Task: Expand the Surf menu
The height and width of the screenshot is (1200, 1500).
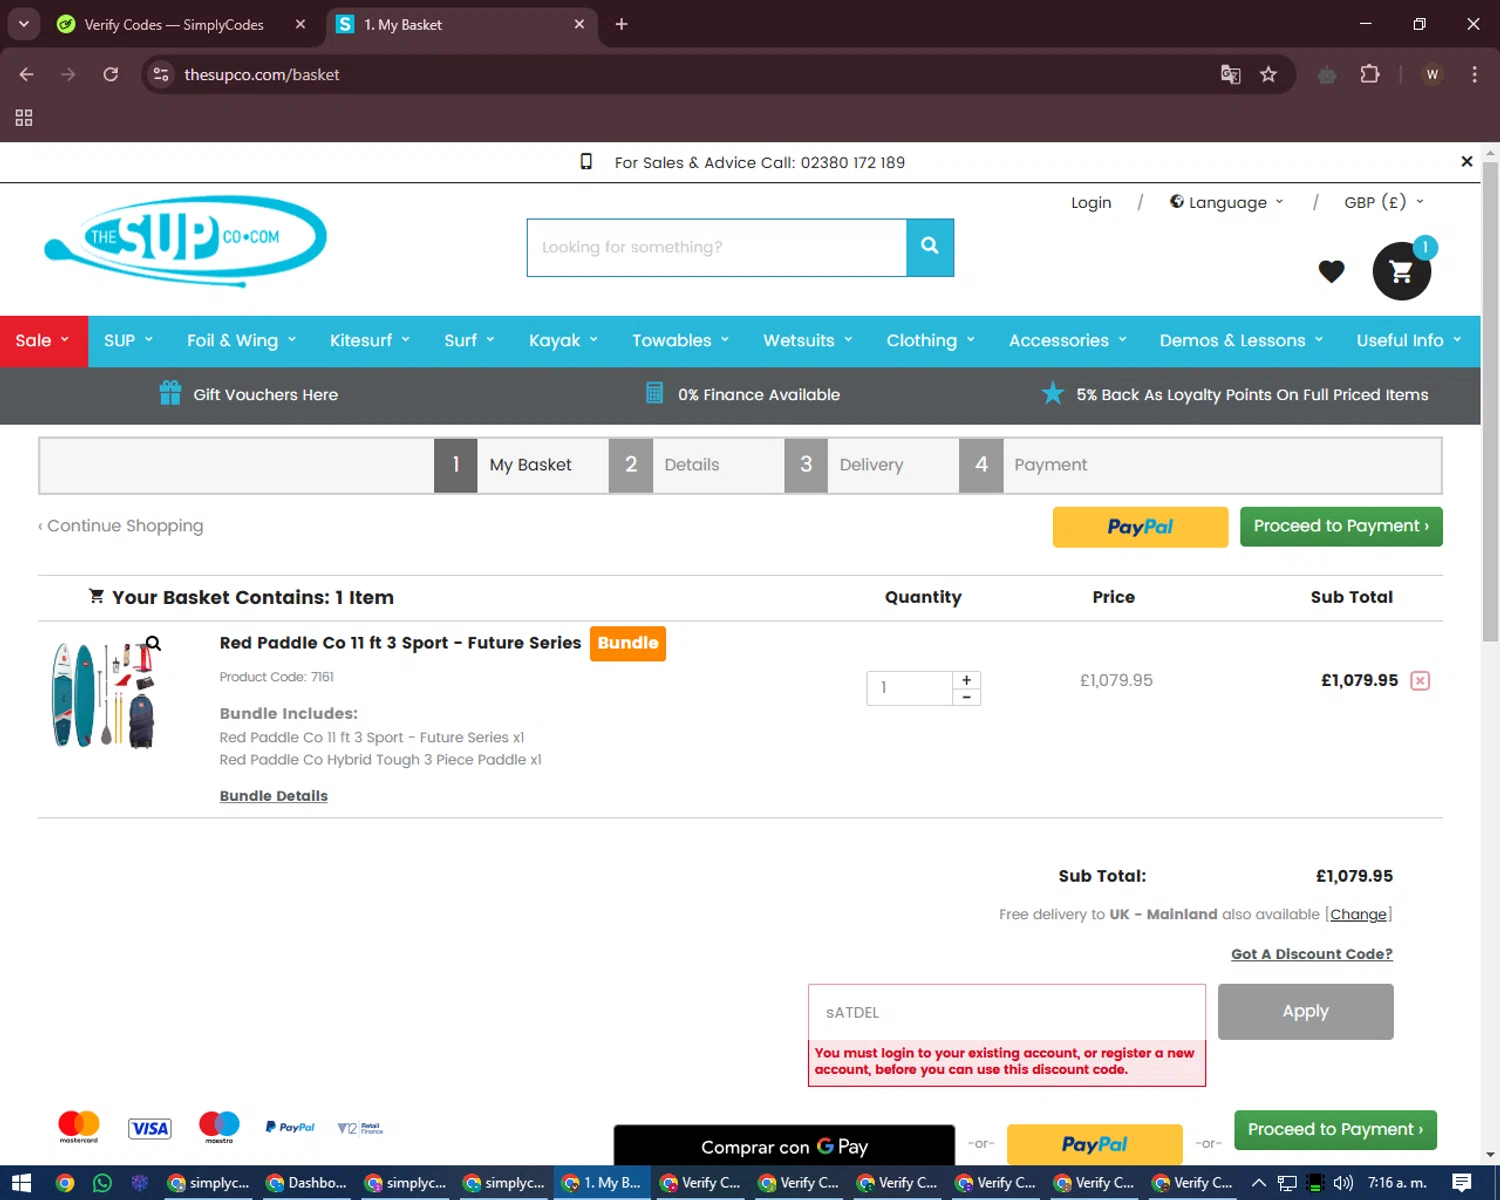Action: [x=470, y=341]
